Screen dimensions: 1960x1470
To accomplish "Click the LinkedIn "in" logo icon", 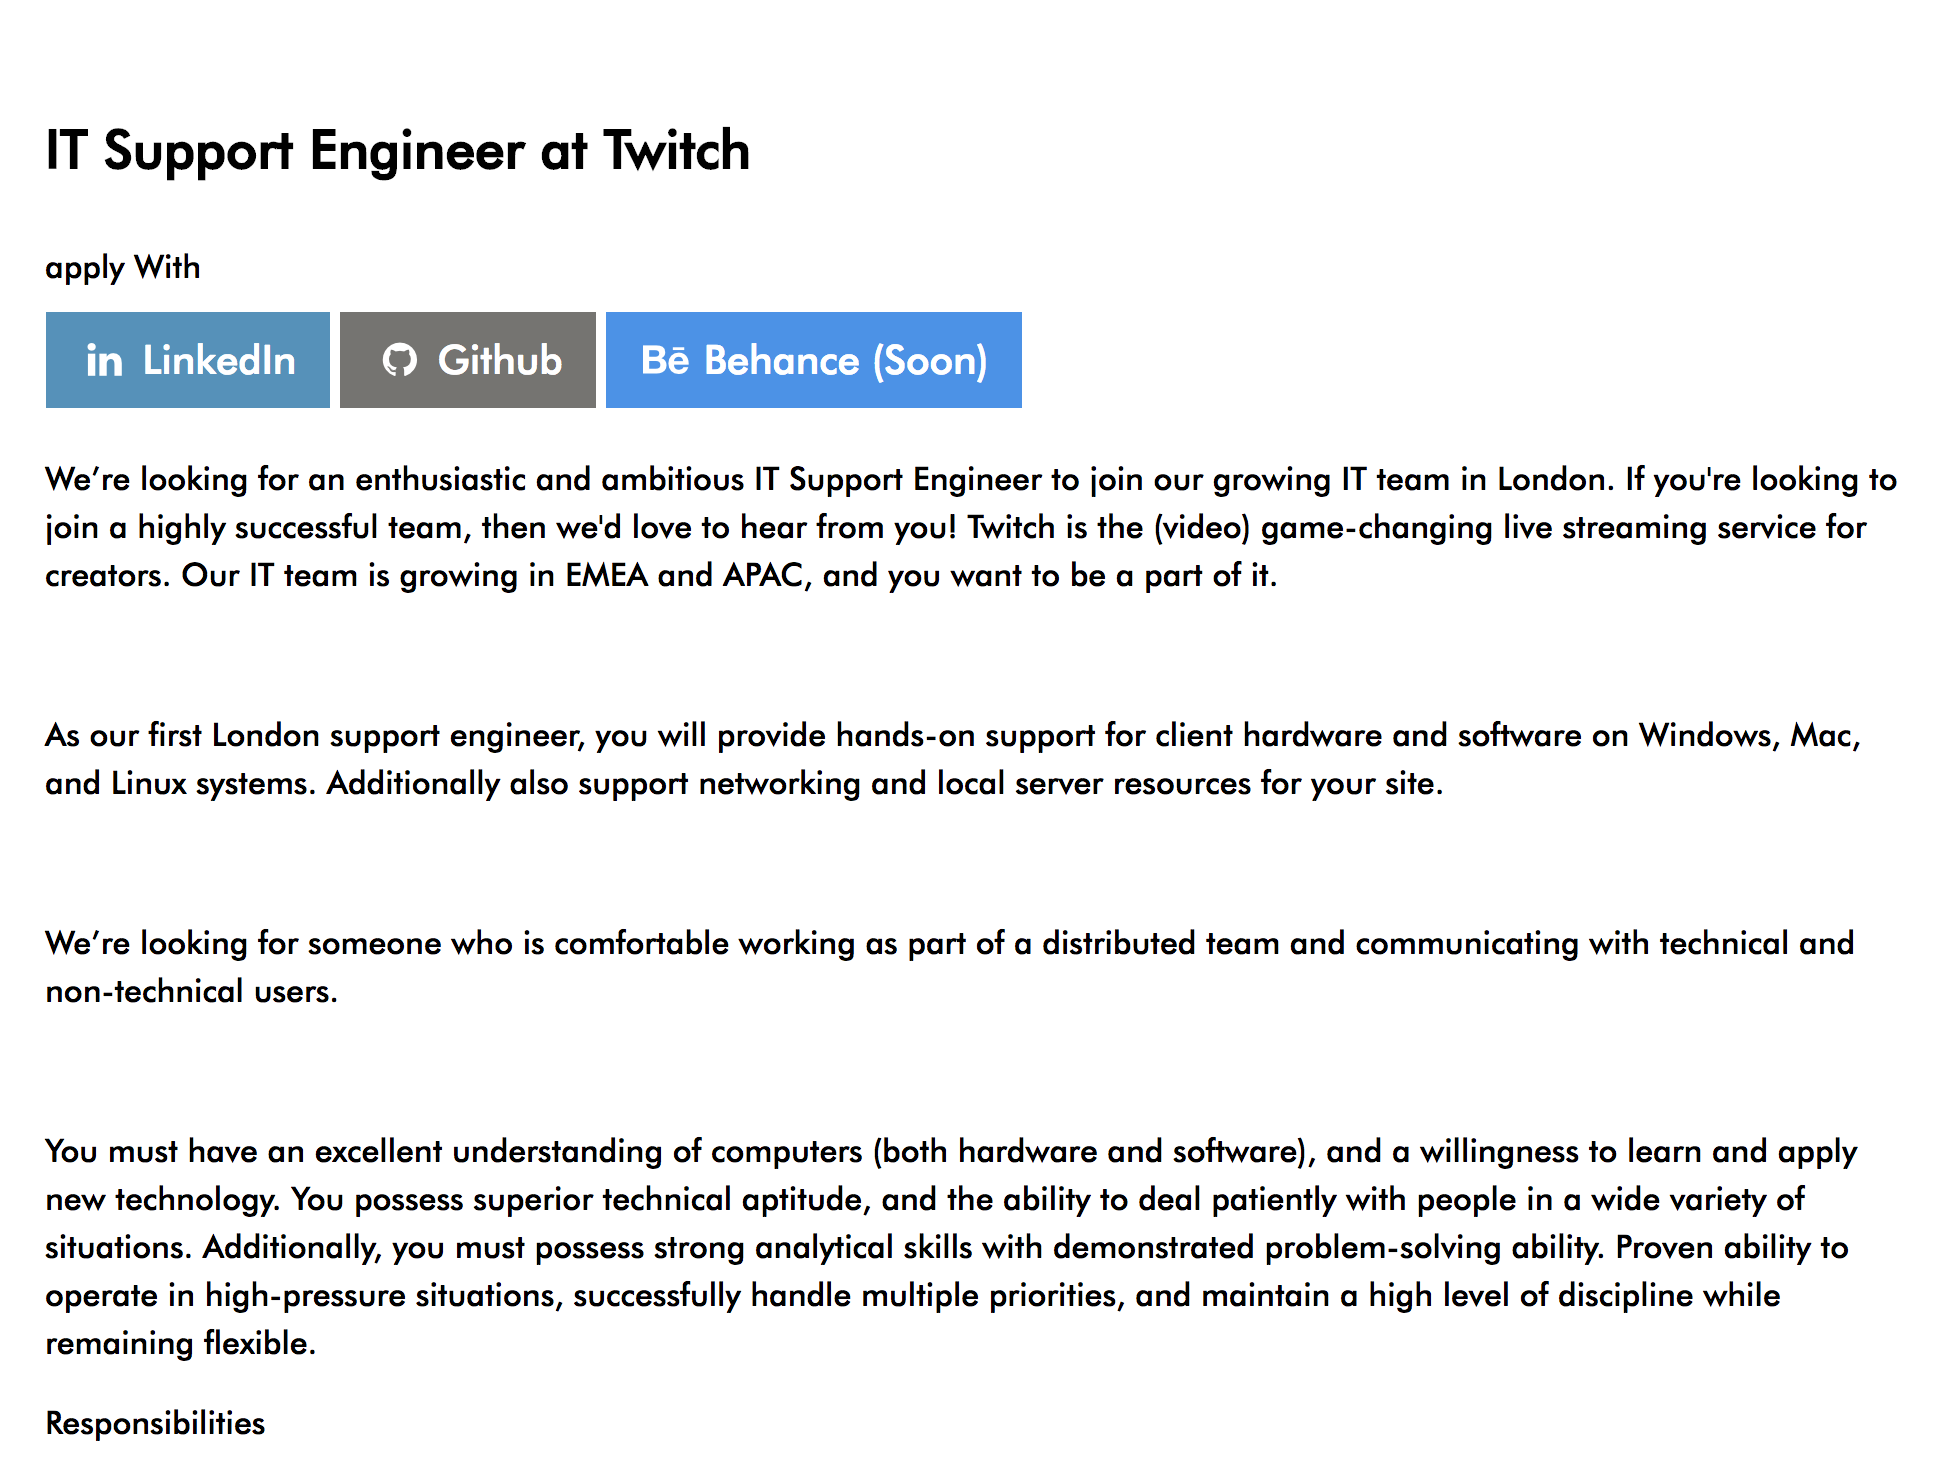I will [x=104, y=361].
